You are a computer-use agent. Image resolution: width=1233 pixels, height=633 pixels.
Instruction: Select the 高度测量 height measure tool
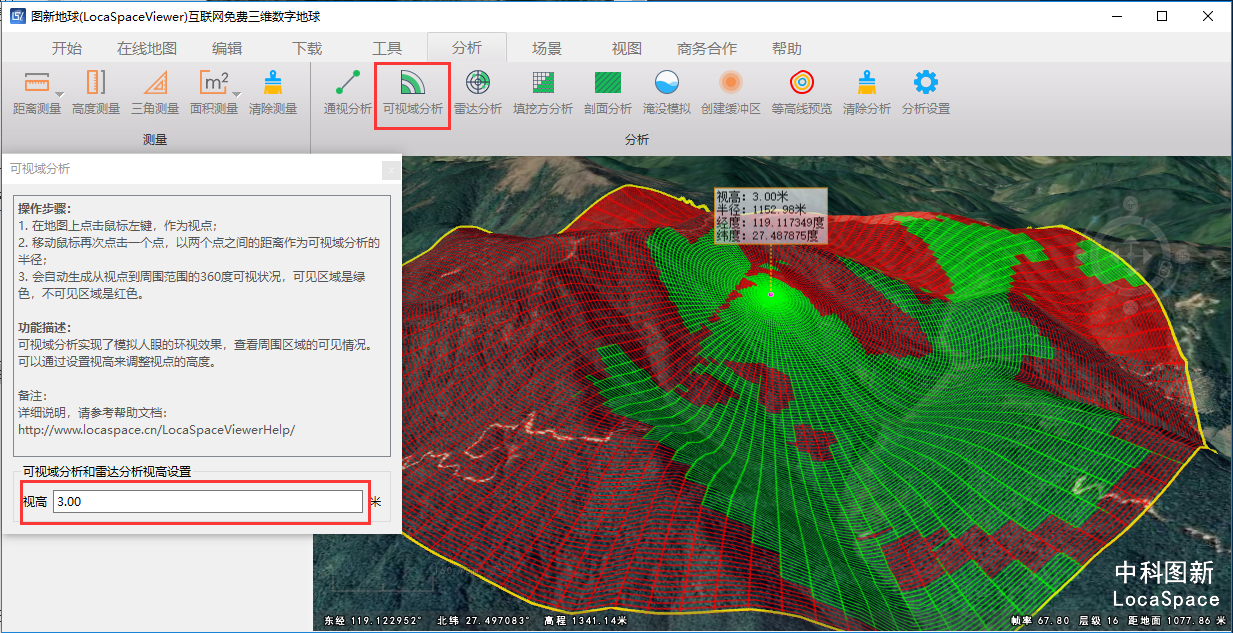(96, 92)
